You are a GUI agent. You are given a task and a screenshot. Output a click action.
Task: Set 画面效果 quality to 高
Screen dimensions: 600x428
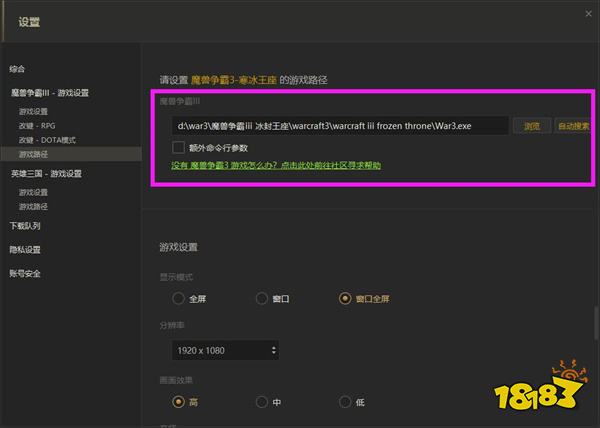(178, 402)
